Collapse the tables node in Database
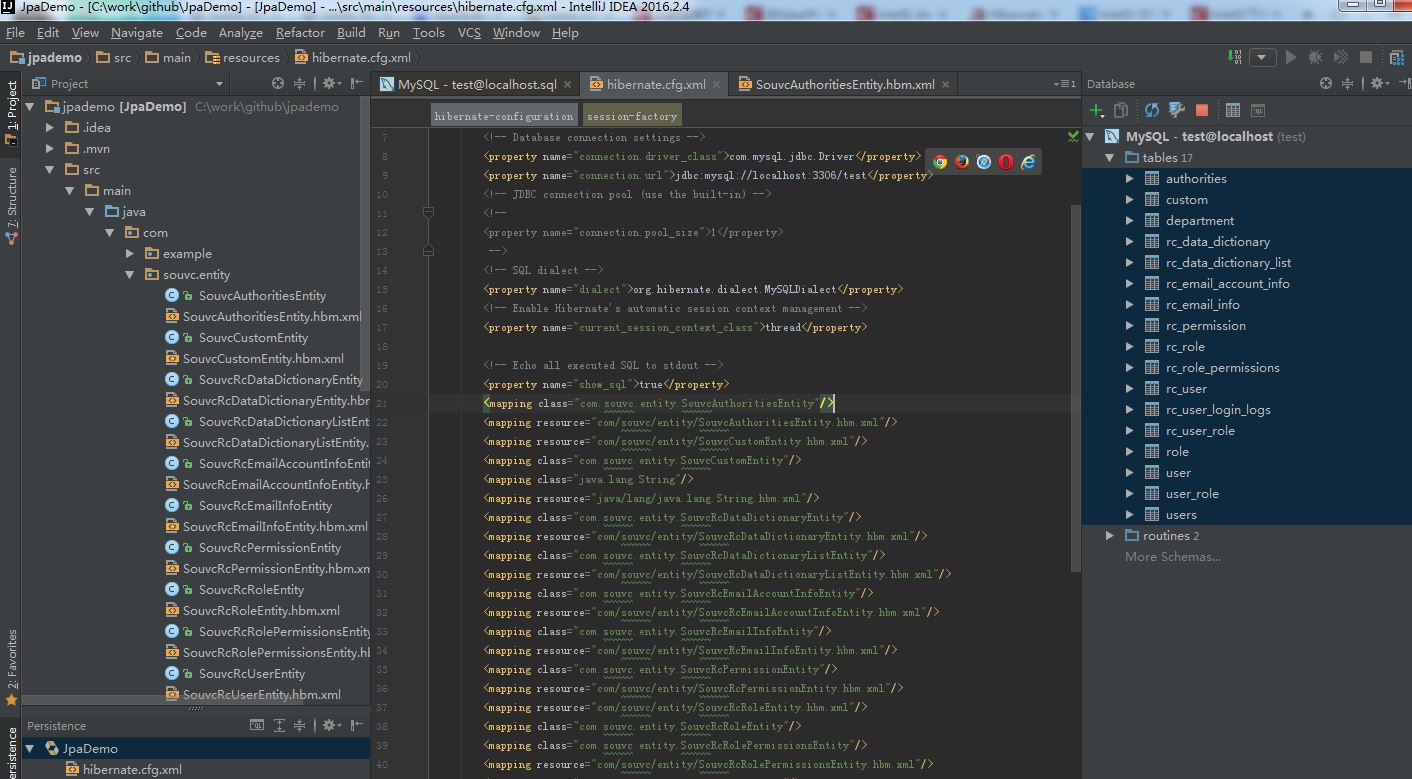The height and width of the screenshot is (779, 1412). pyautogui.click(x=1110, y=157)
